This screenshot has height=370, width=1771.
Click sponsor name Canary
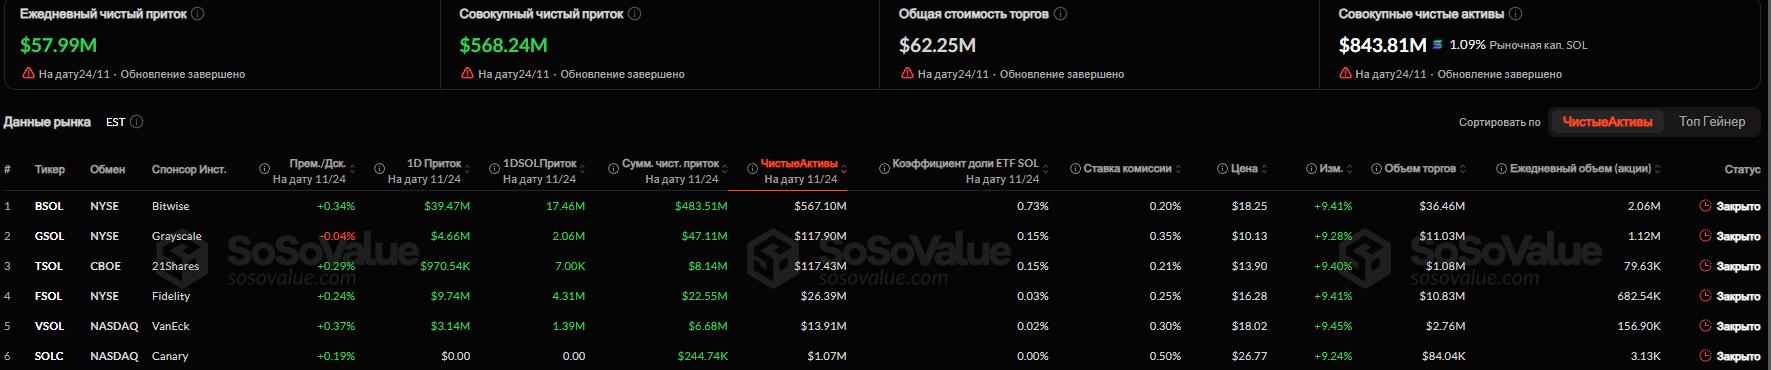tap(170, 356)
